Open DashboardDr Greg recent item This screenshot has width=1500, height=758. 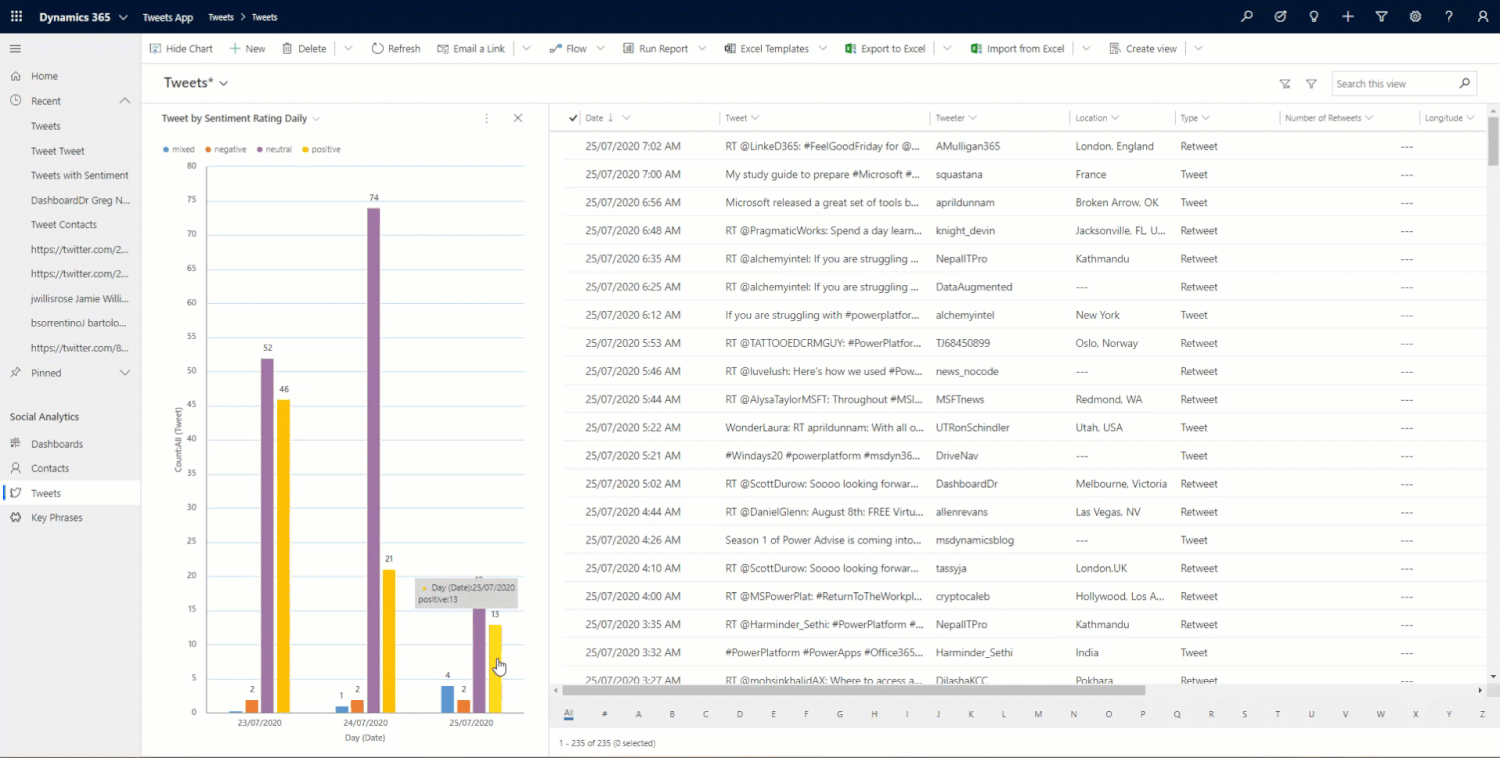coord(80,200)
